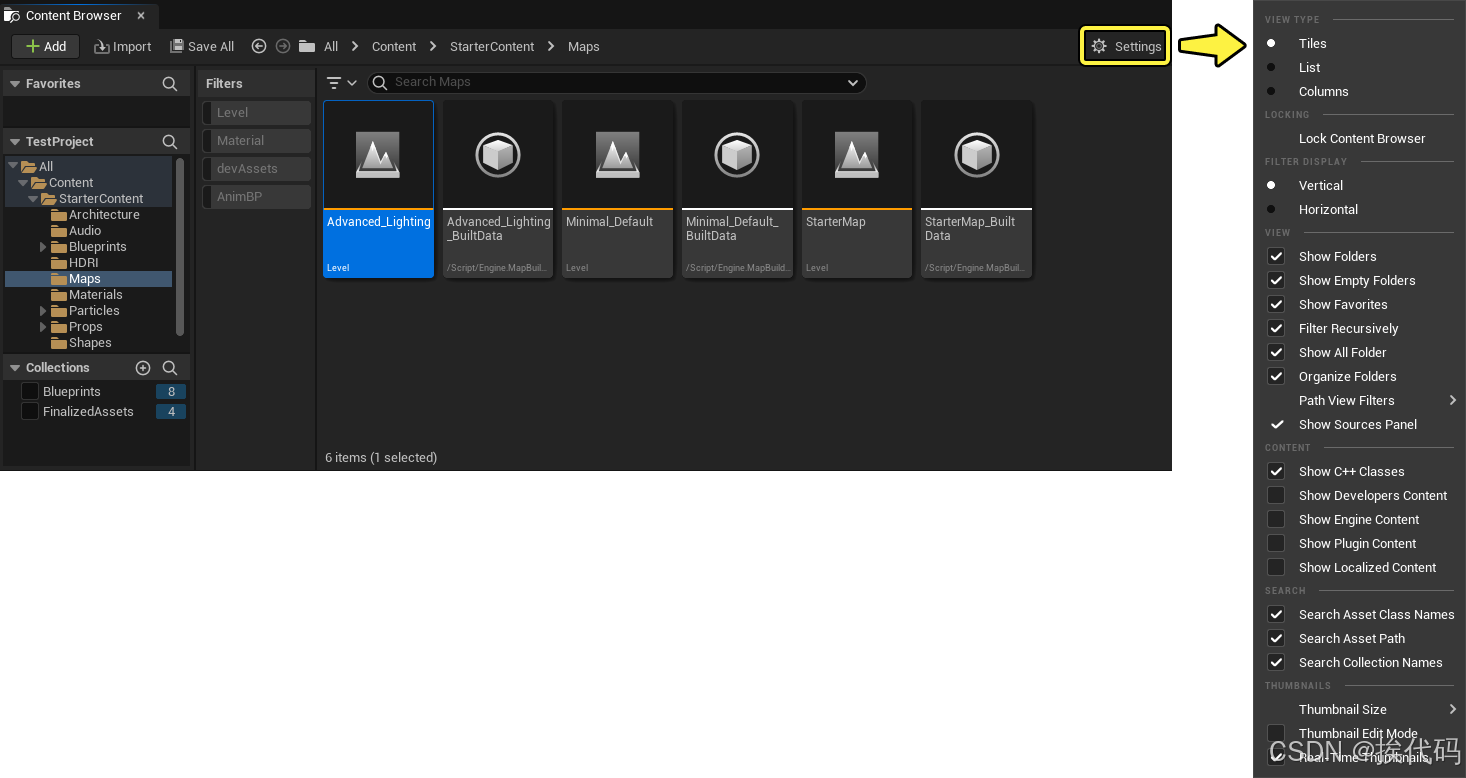This screenshot has width=1466, height=778.
Task: Collapse the TestProject section
Action: click(x=15, y=142)
